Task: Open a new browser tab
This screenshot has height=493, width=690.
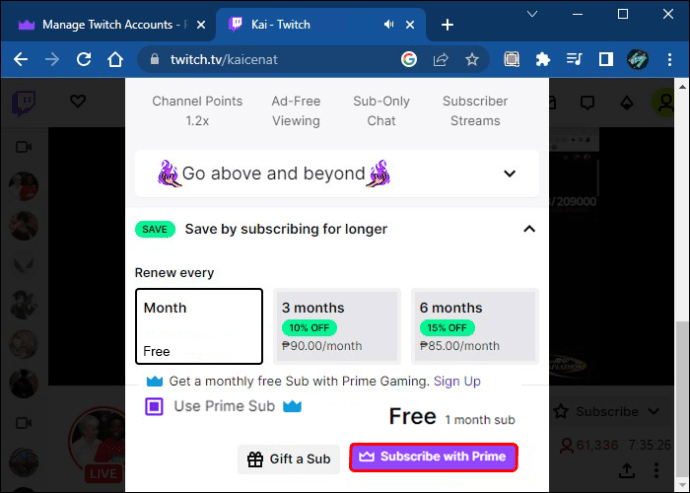Action: tap(447, 25)
